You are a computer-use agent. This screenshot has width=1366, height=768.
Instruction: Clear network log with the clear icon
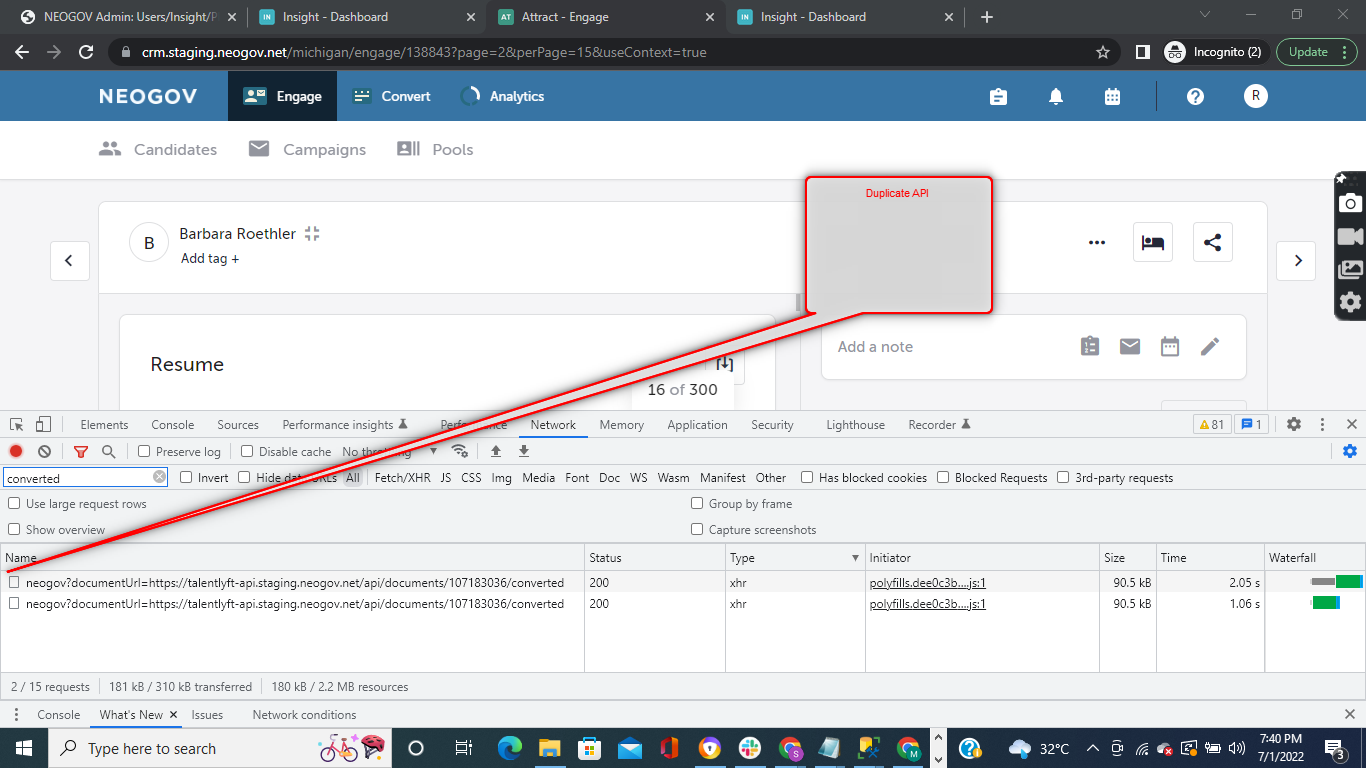(42, 451)
